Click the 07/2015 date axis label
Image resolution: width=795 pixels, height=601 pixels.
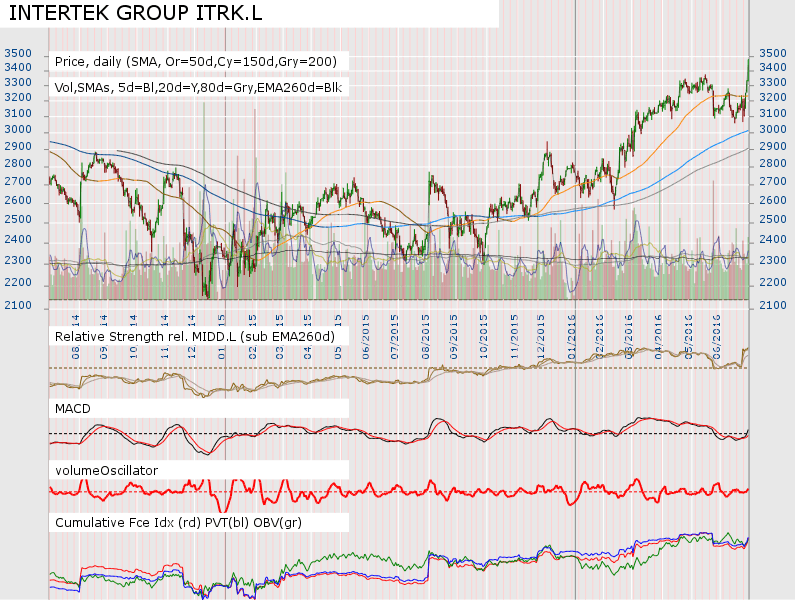pyautogui.click(x=395, y=337)
